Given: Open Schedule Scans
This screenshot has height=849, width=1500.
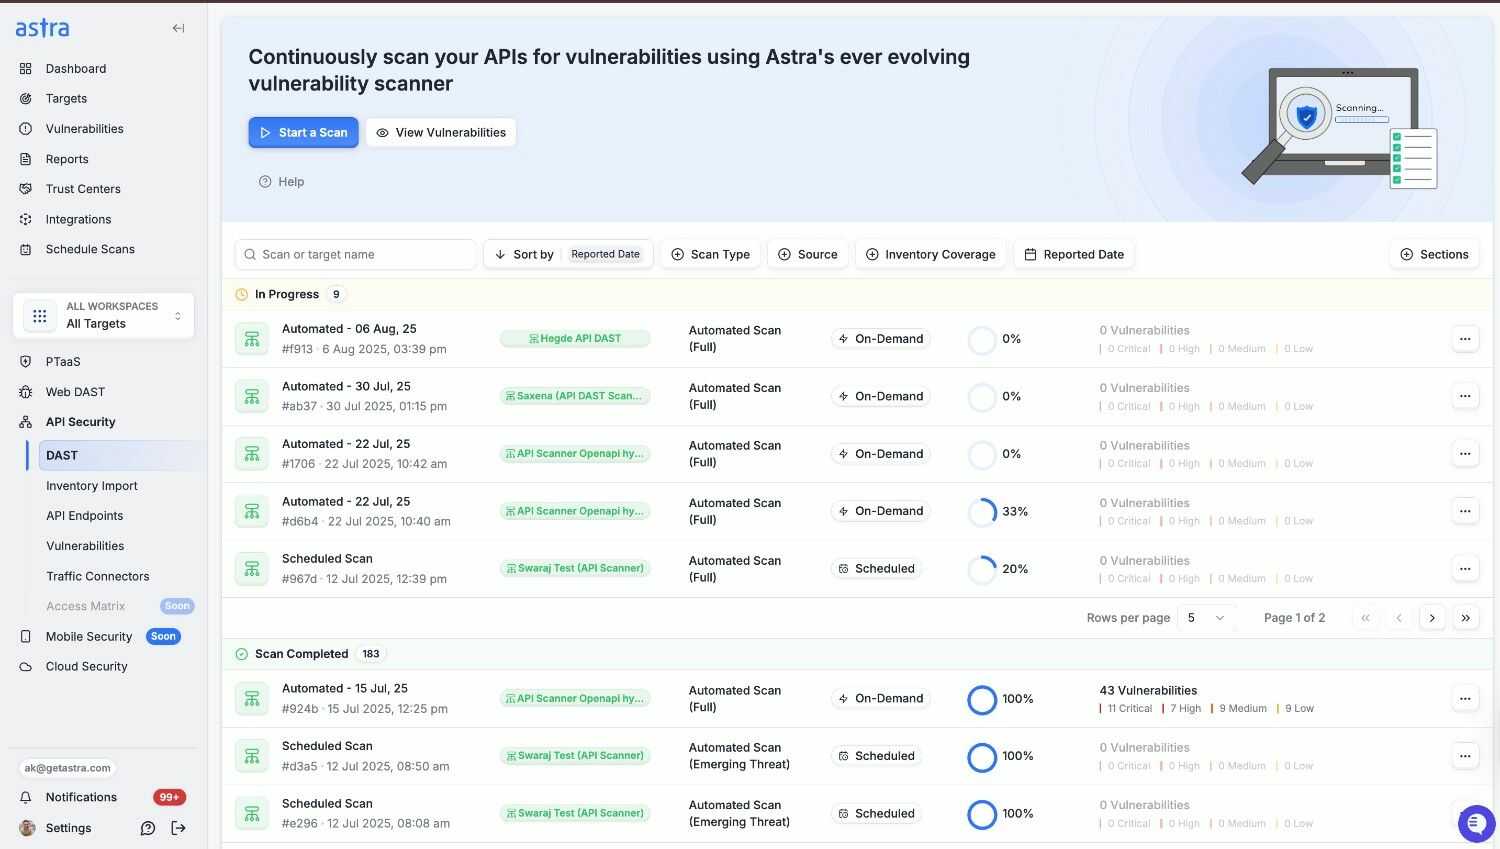Looking at the screenshot, I should click(x=90, y=249).
